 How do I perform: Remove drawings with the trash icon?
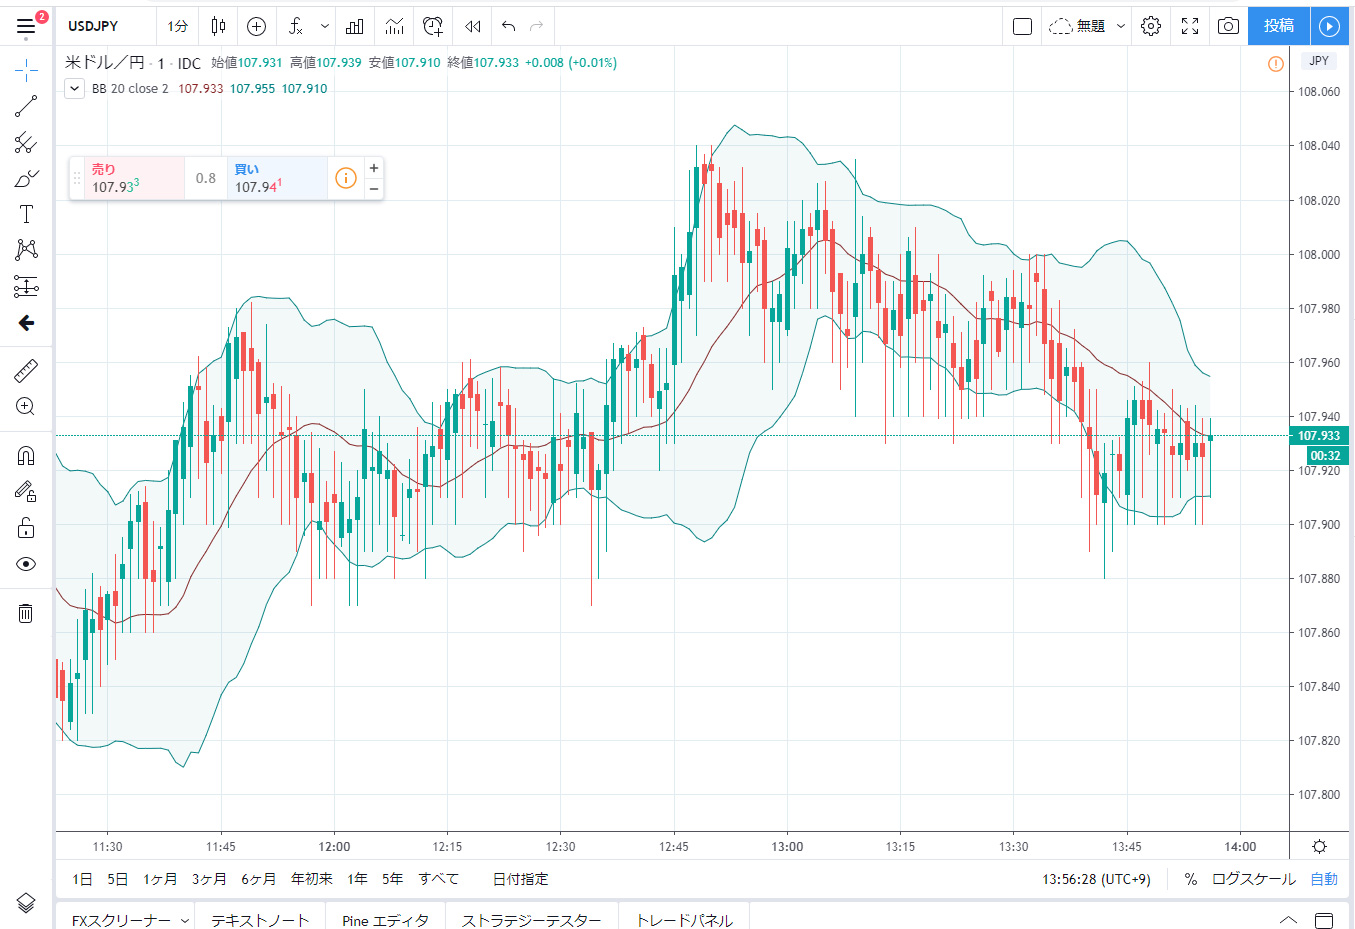(x=26, y=613)
